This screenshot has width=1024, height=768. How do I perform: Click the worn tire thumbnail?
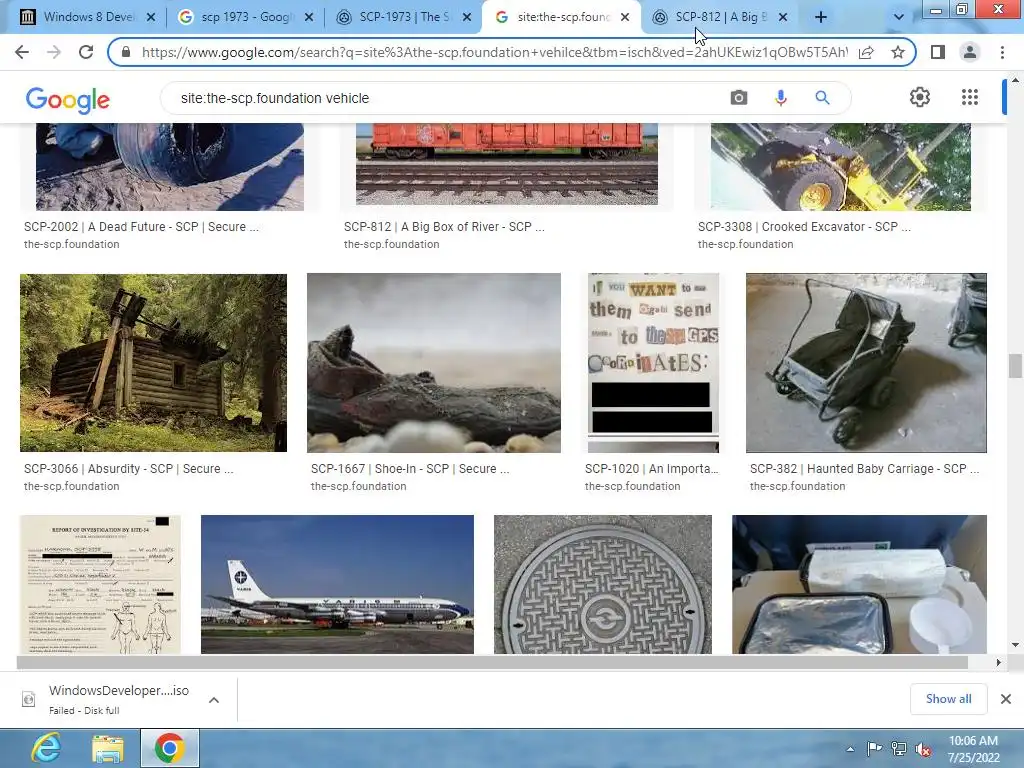click(170, 167)
